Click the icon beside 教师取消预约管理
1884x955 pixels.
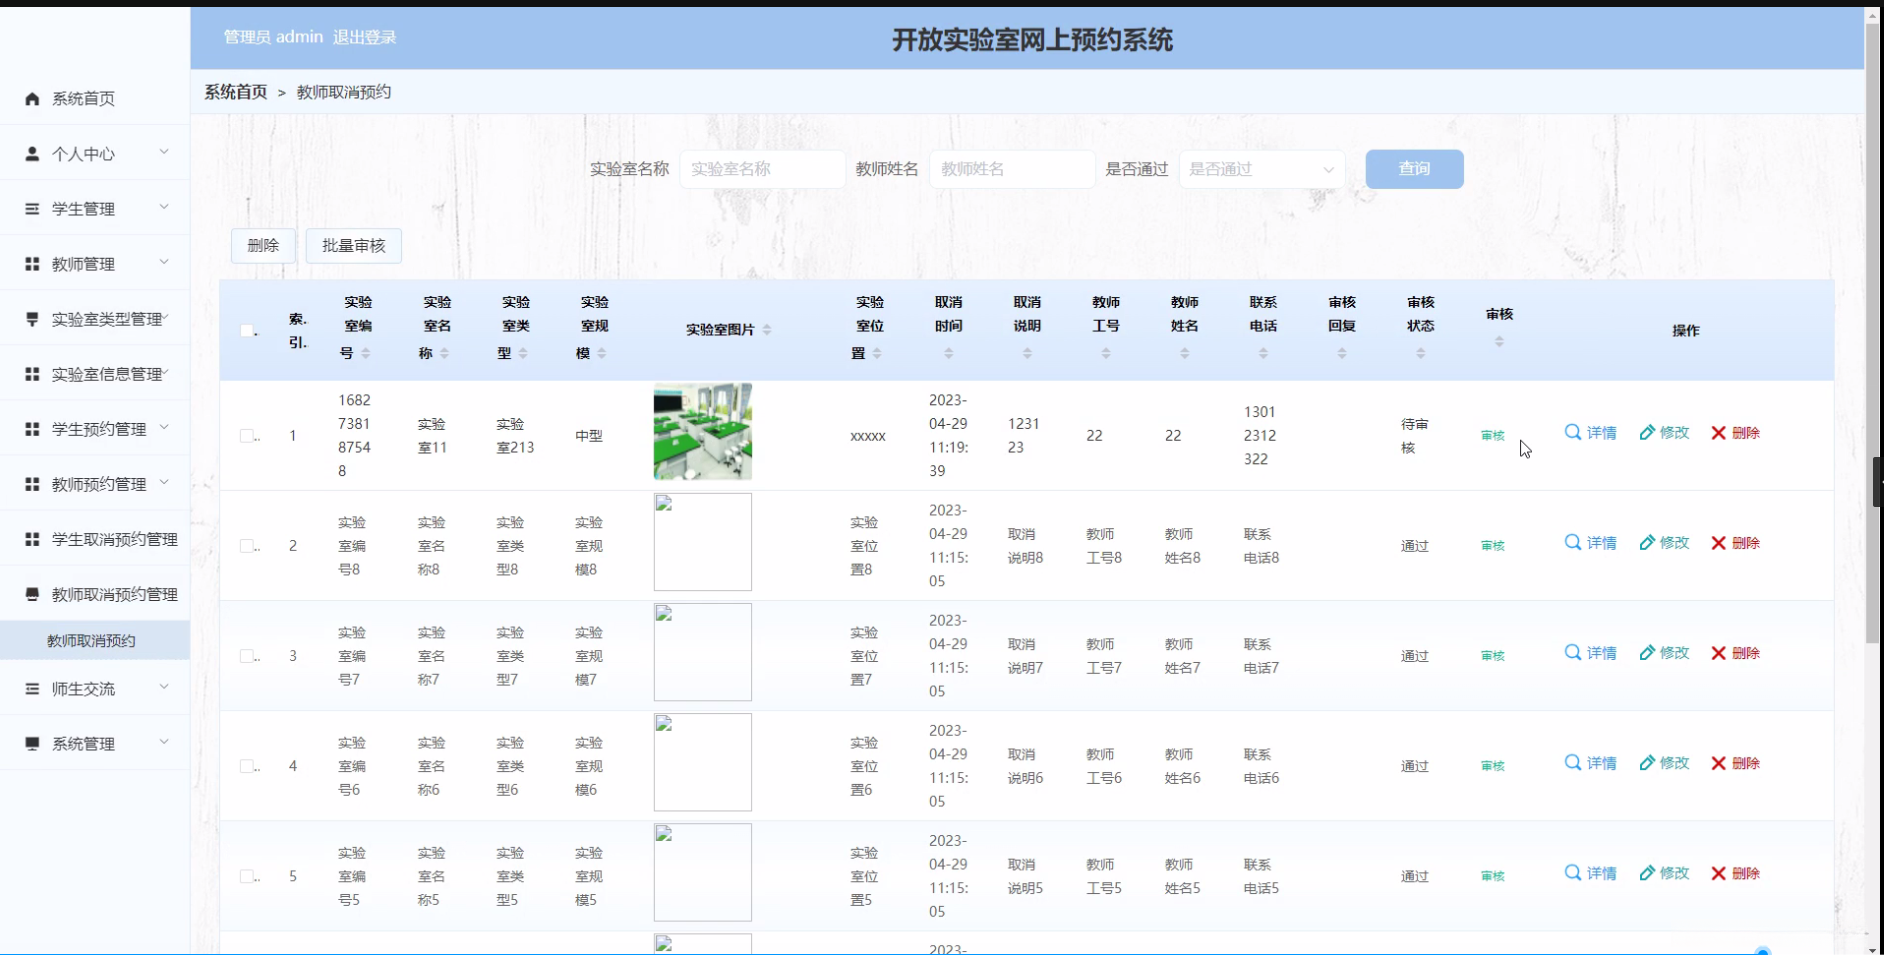(x=32, y=593)
